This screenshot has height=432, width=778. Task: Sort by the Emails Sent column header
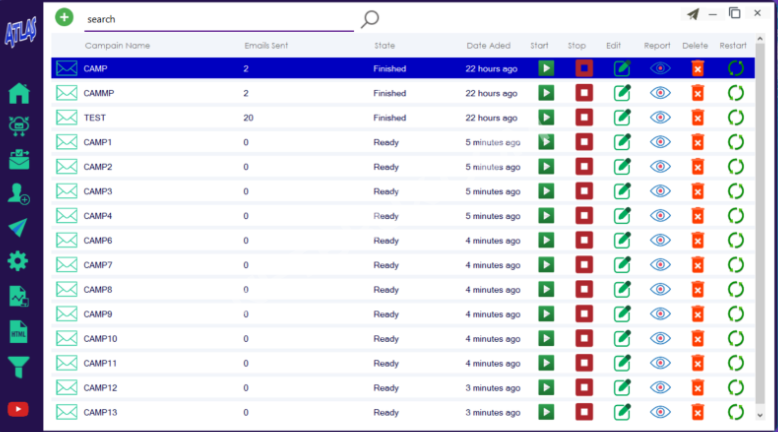click(x=266, y=46)
